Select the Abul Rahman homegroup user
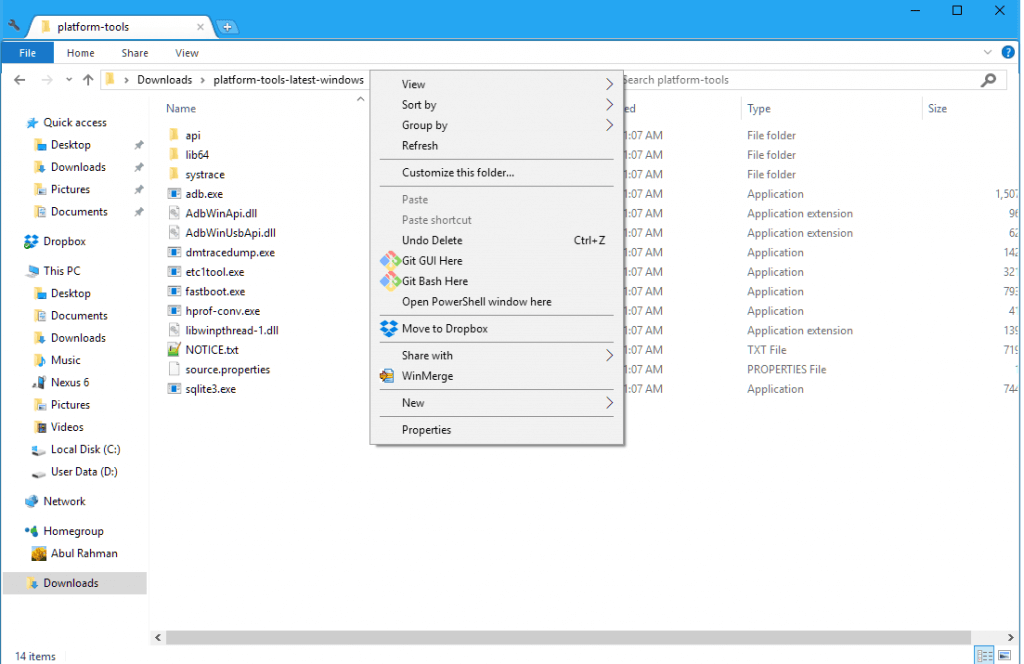1024x664 pixels. coord(84,553)
